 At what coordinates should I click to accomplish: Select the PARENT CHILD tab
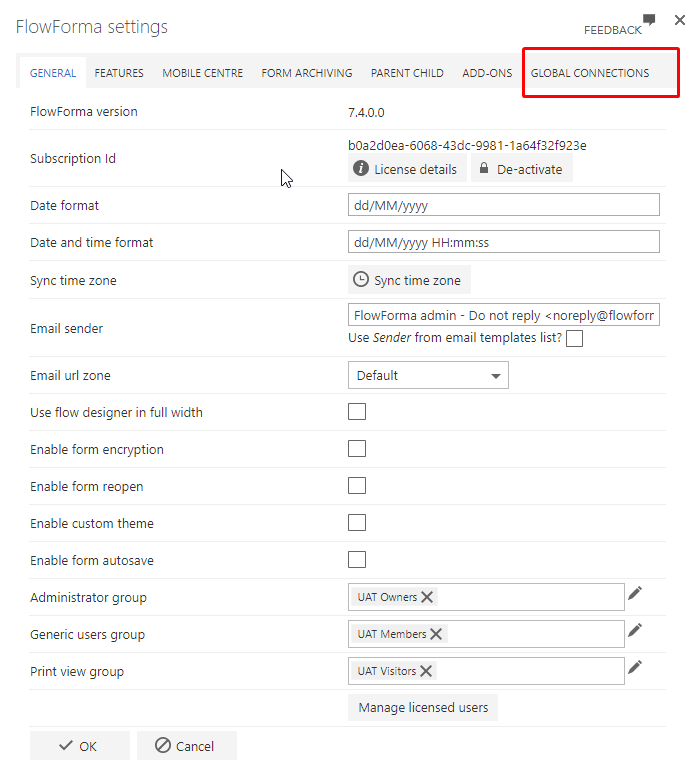(407, 73)
